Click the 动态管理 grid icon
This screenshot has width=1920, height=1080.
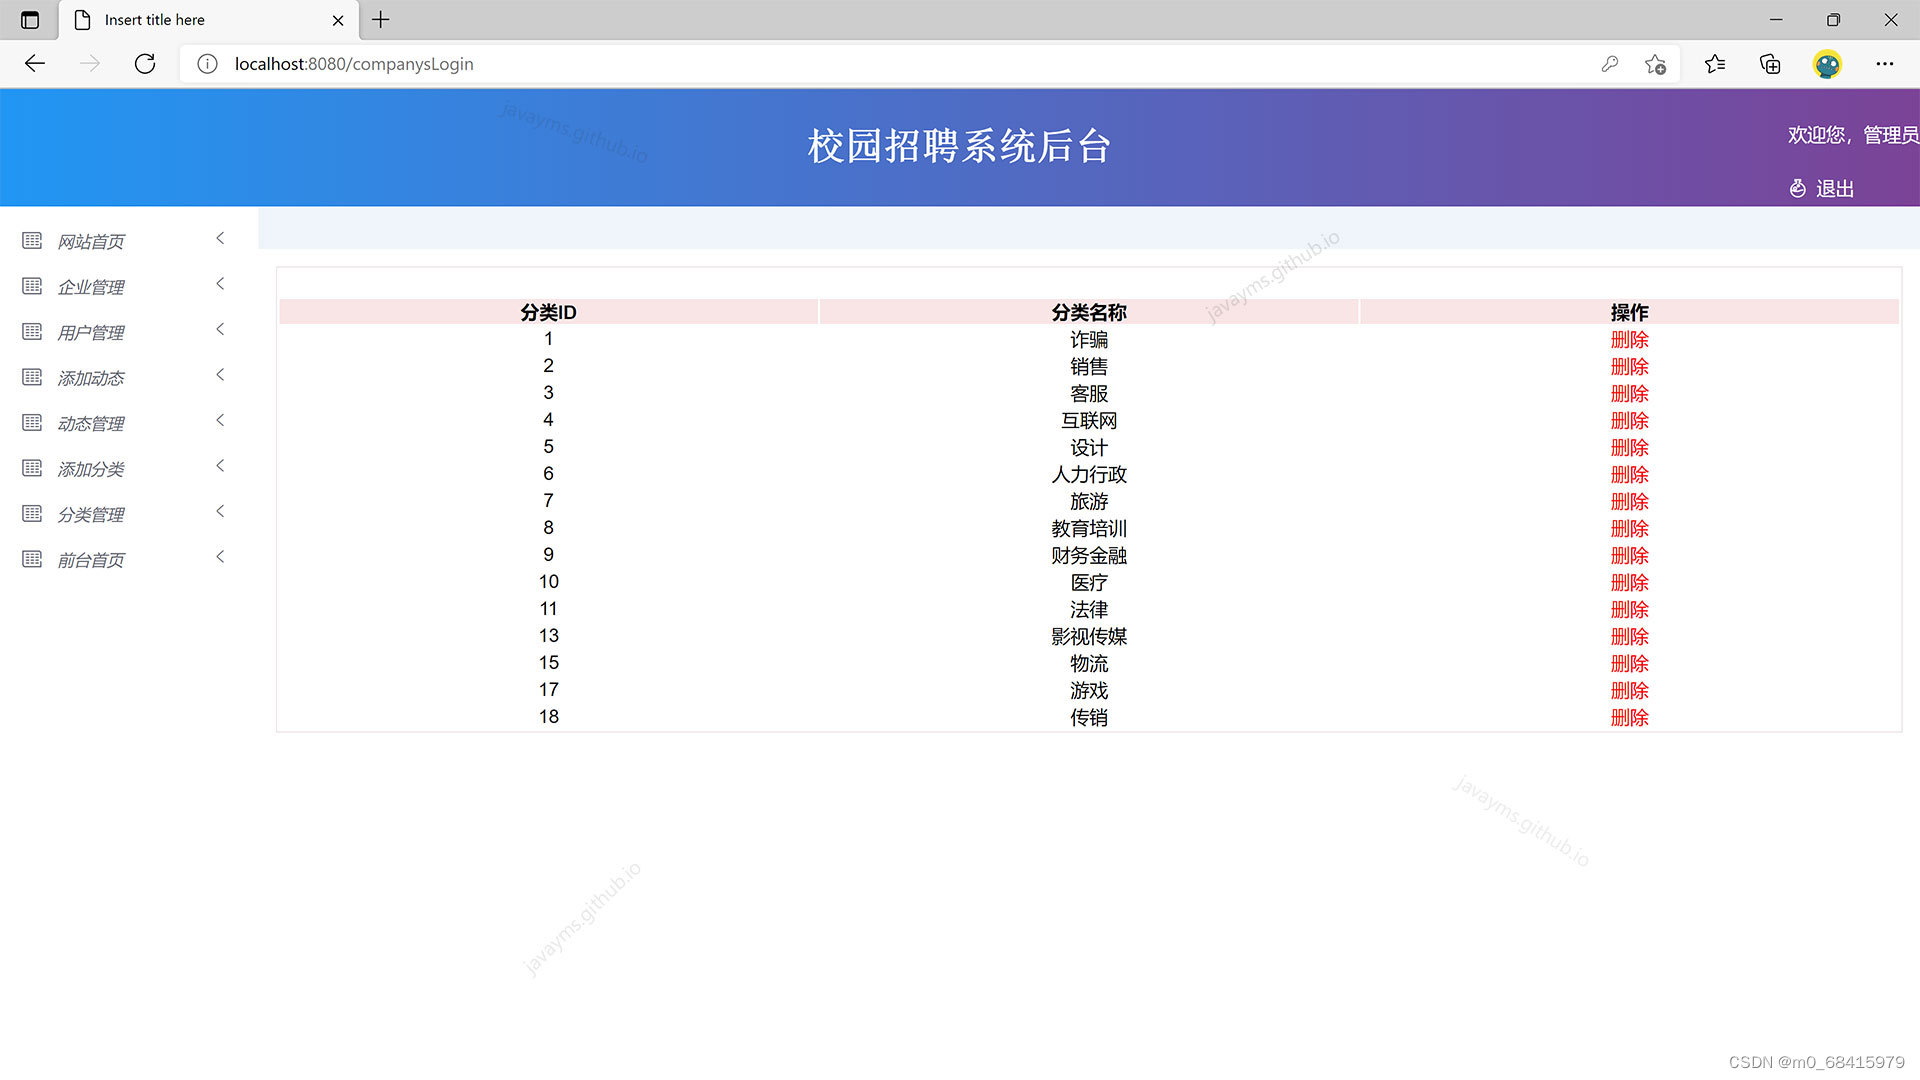click(31, 423)
